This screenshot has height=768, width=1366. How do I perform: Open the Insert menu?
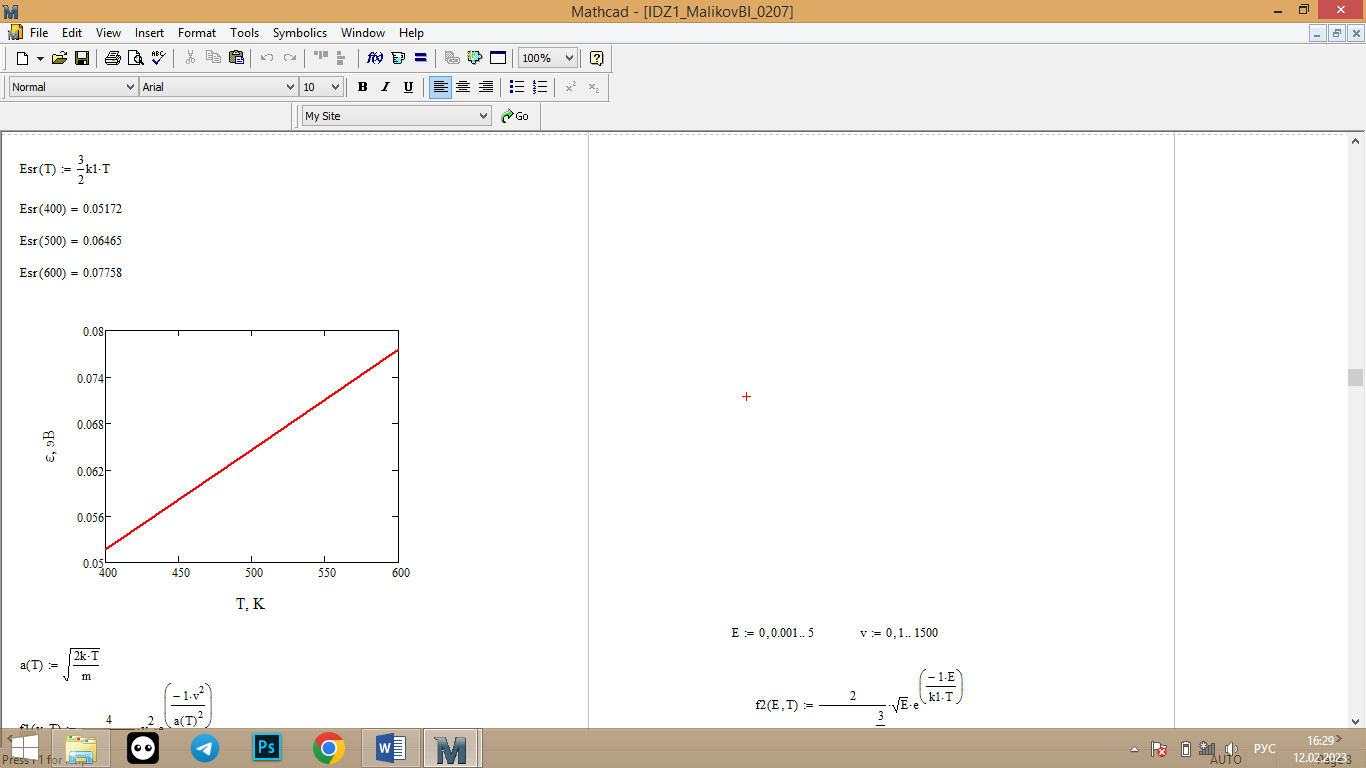click(150, 33)
